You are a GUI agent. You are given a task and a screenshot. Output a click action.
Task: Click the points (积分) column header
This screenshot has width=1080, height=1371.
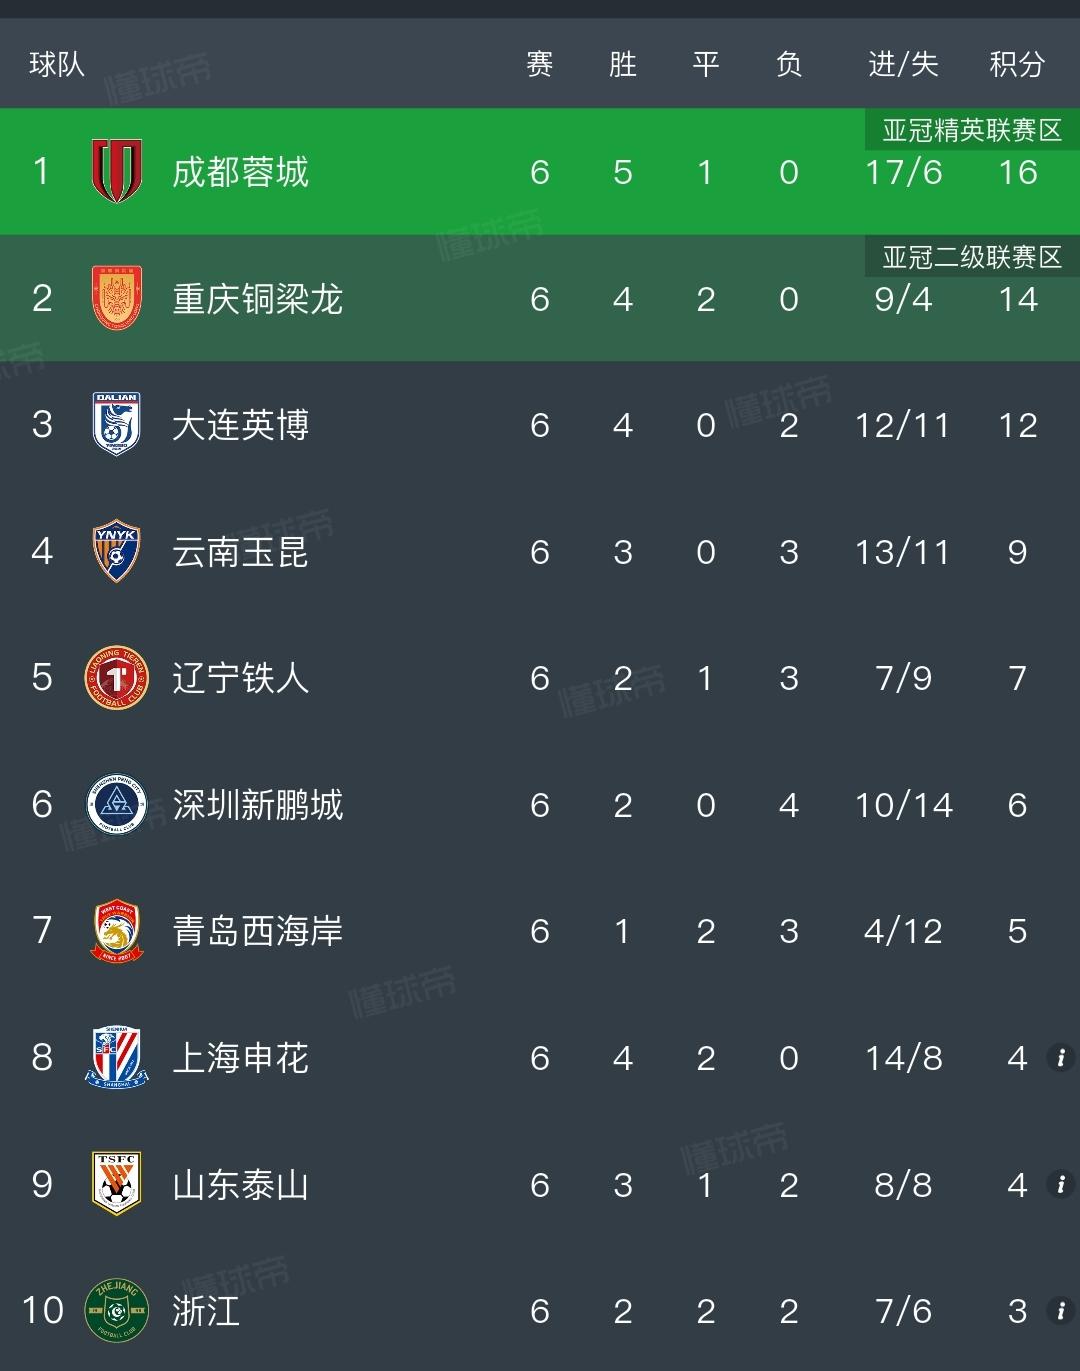point(1017,65)
